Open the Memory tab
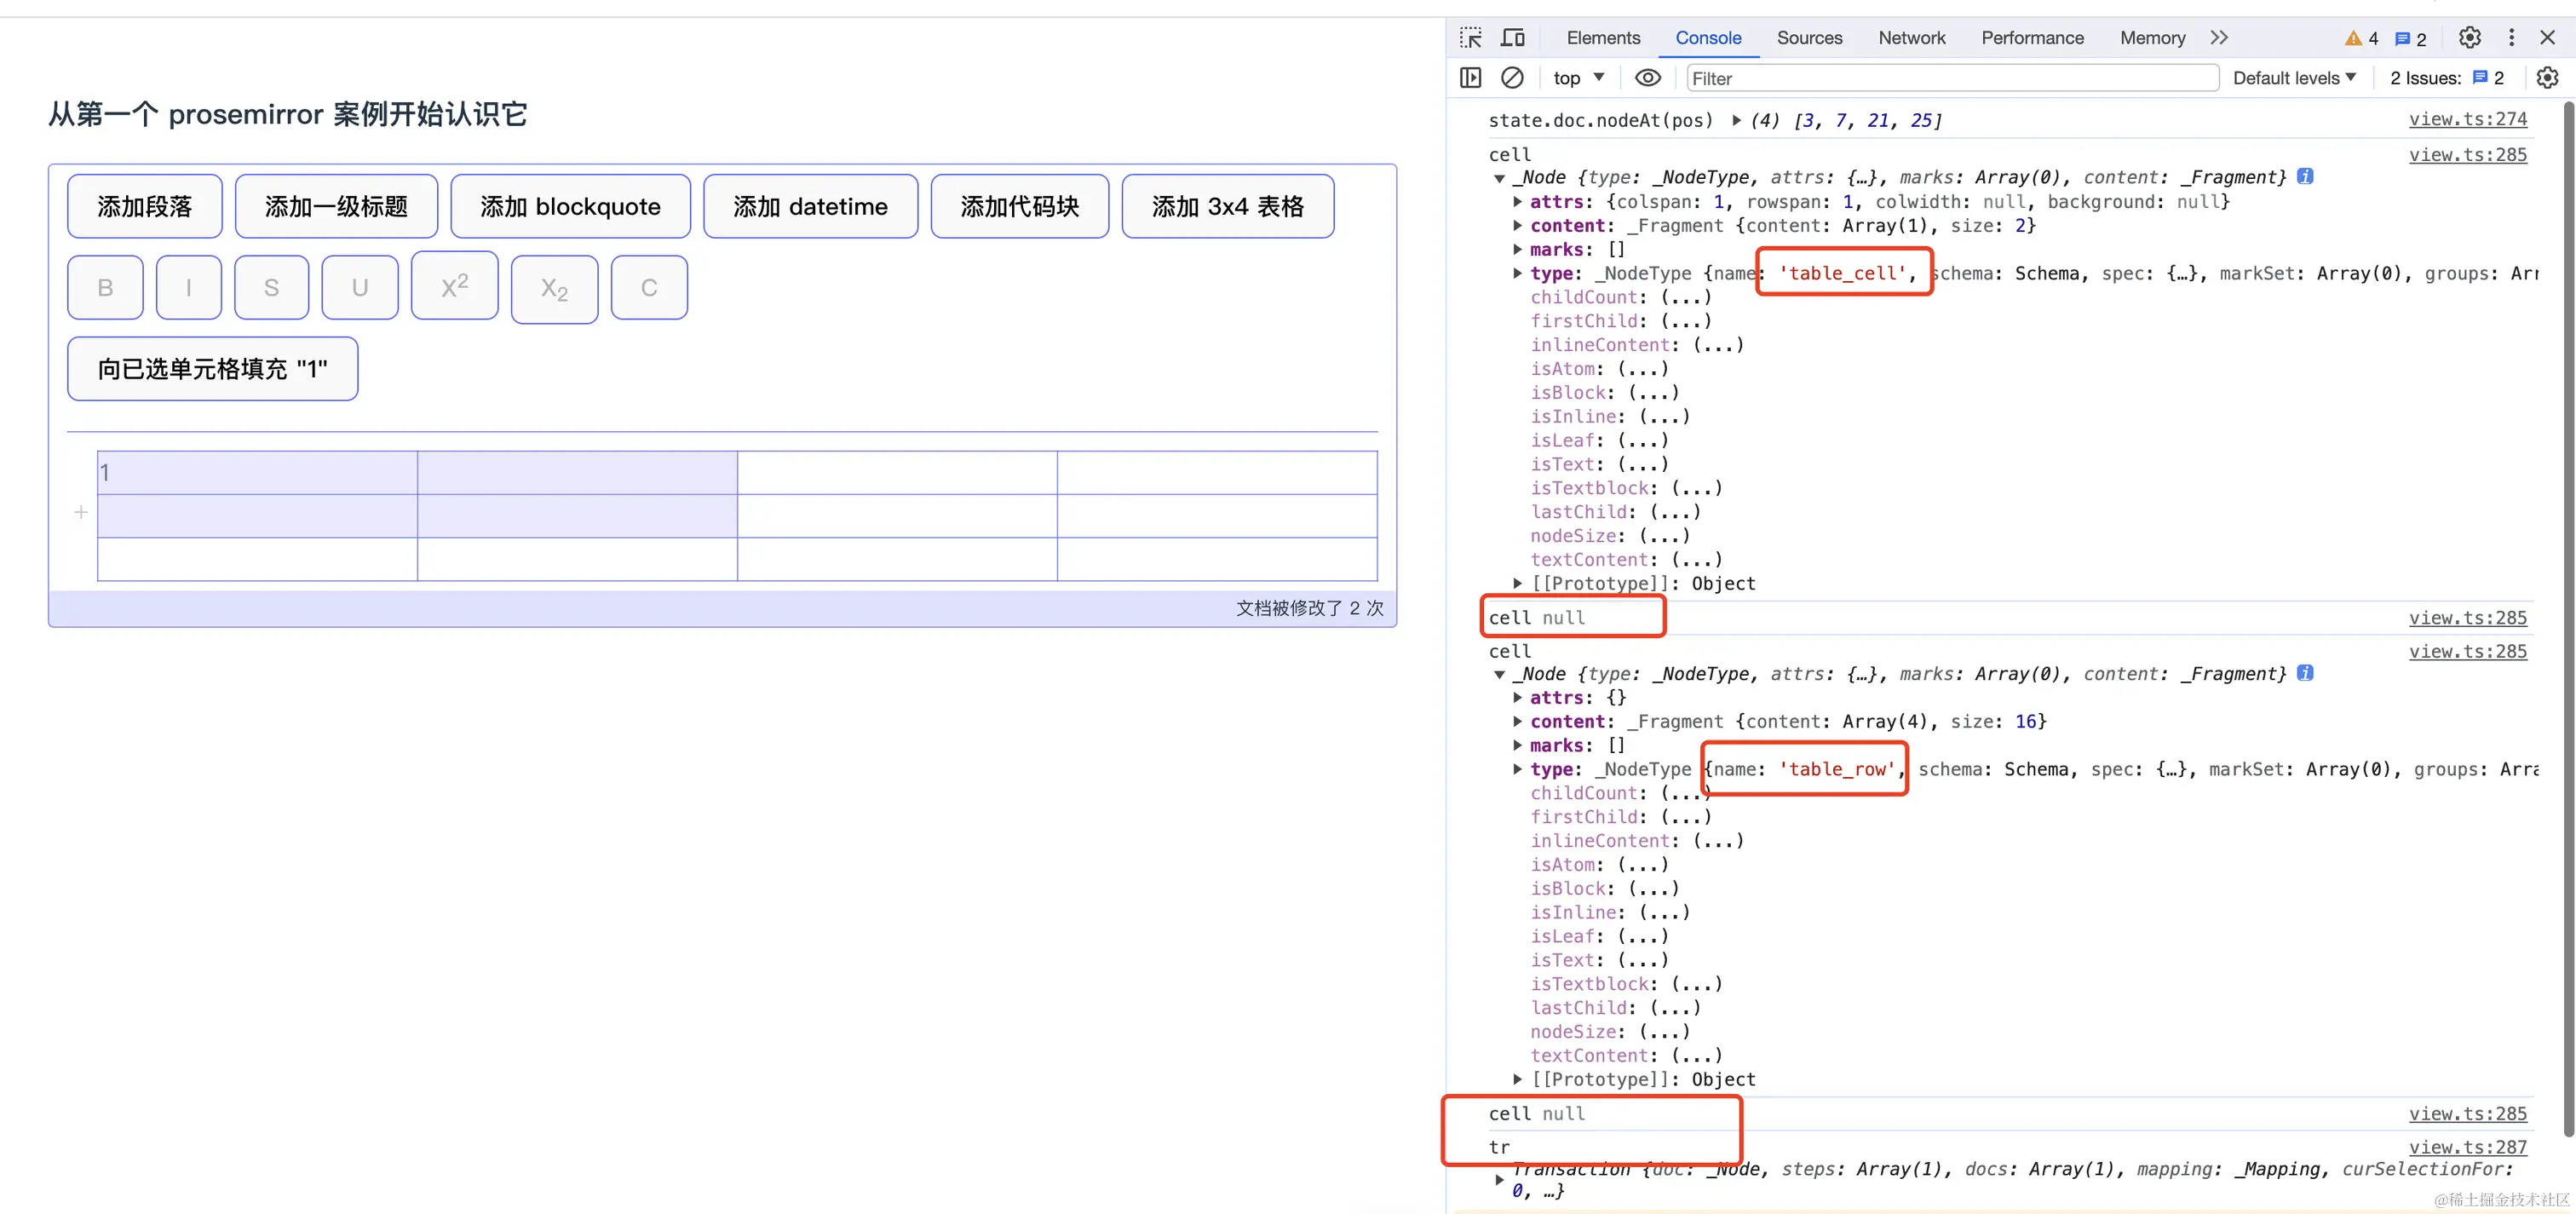The height and width of the screenshot is (1214, 2576). [2152, 38]
